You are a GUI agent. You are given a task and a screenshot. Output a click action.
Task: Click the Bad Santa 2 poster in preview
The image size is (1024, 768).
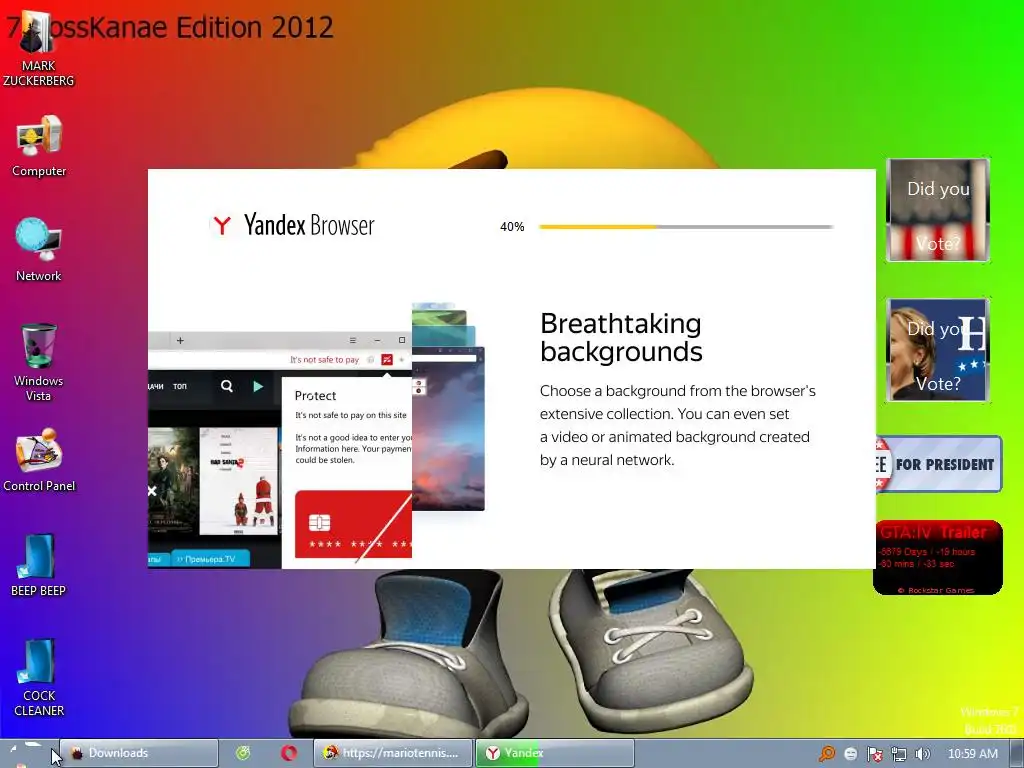[x=238, y=481]
